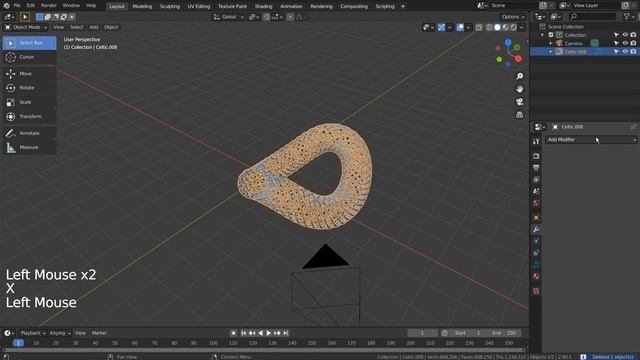Pick the Measure tool
This screenshot has height=360, width=640.
[x=29, y=147]
